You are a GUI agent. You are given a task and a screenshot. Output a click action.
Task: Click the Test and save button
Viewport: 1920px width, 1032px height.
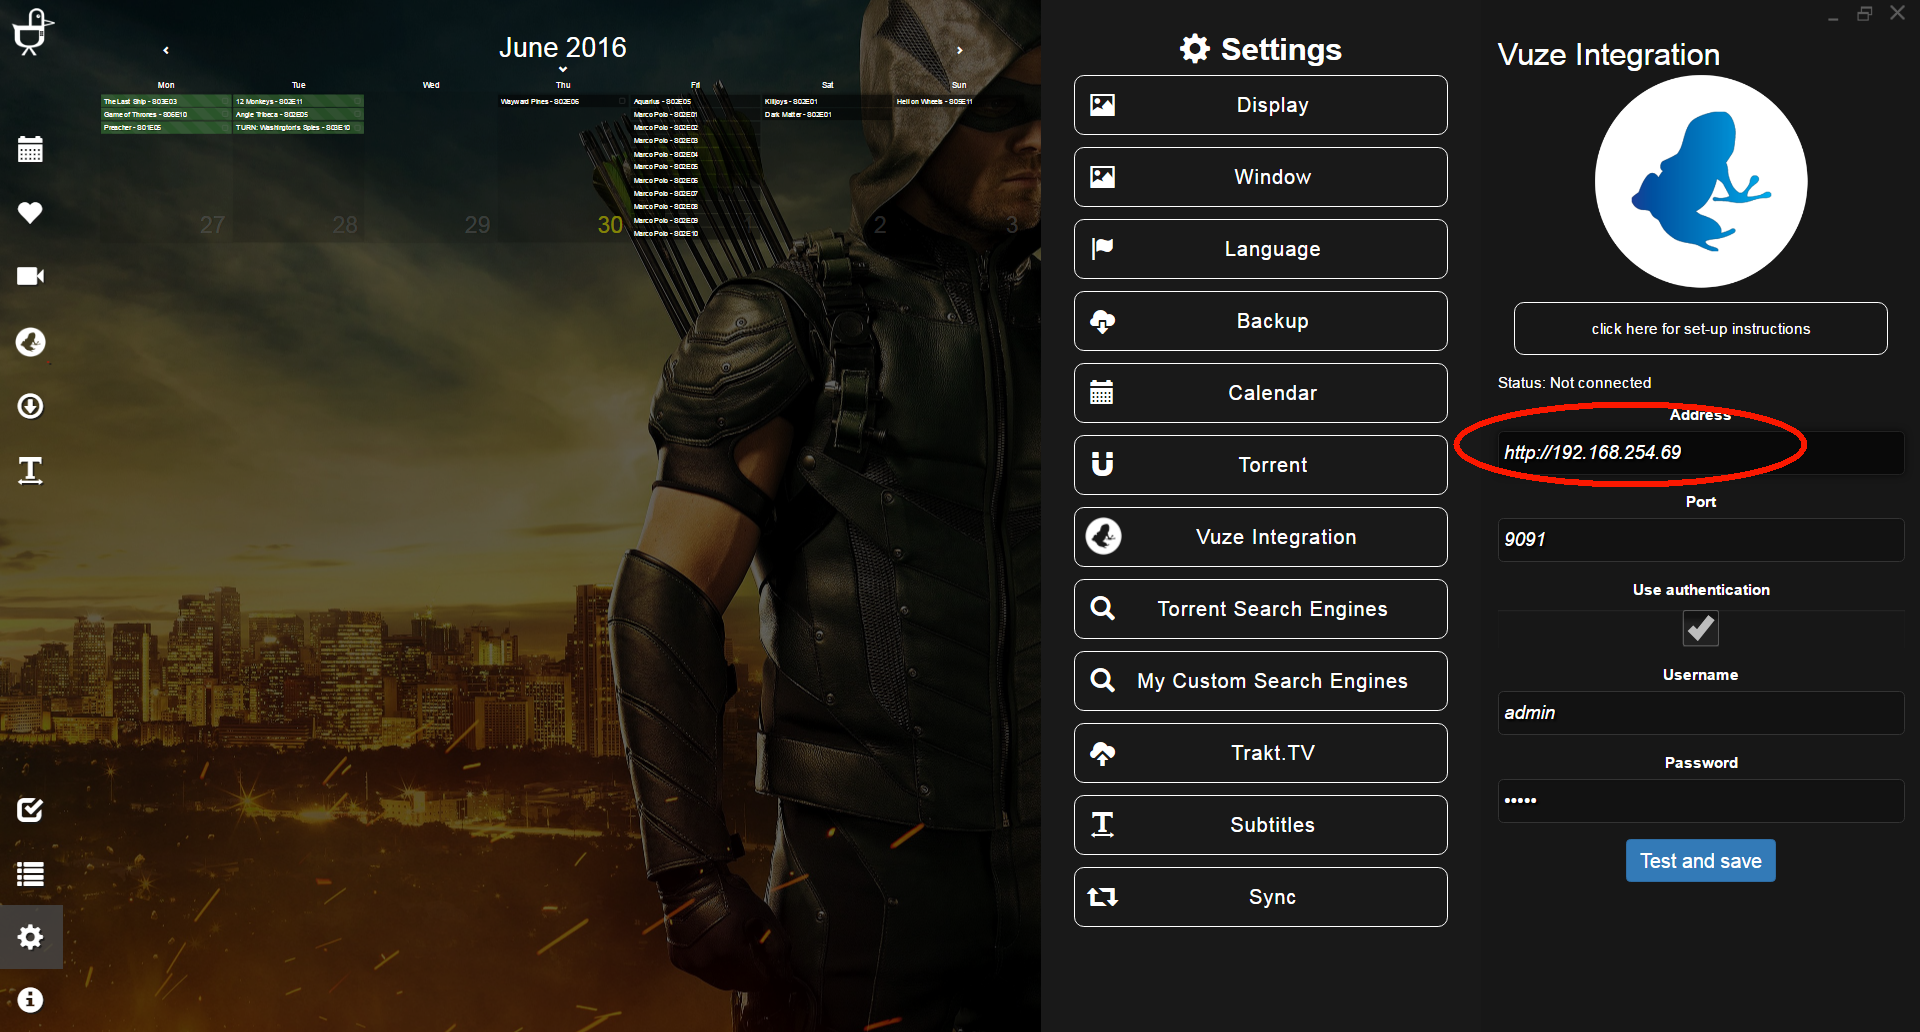(1700, 861)
